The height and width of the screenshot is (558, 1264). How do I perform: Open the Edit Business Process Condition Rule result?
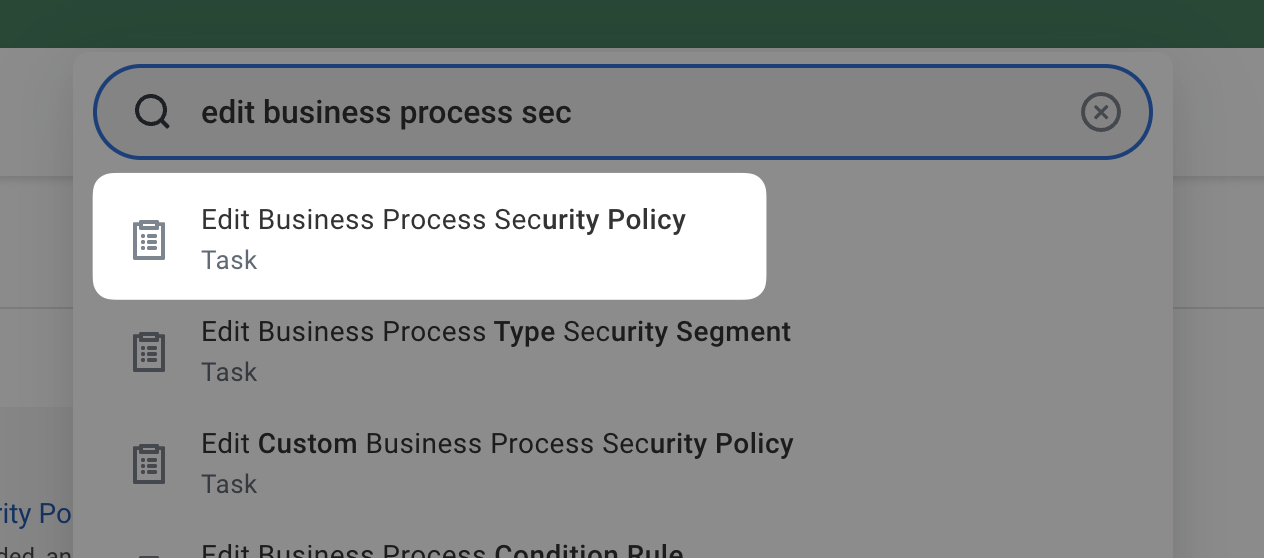click(442, 551)
